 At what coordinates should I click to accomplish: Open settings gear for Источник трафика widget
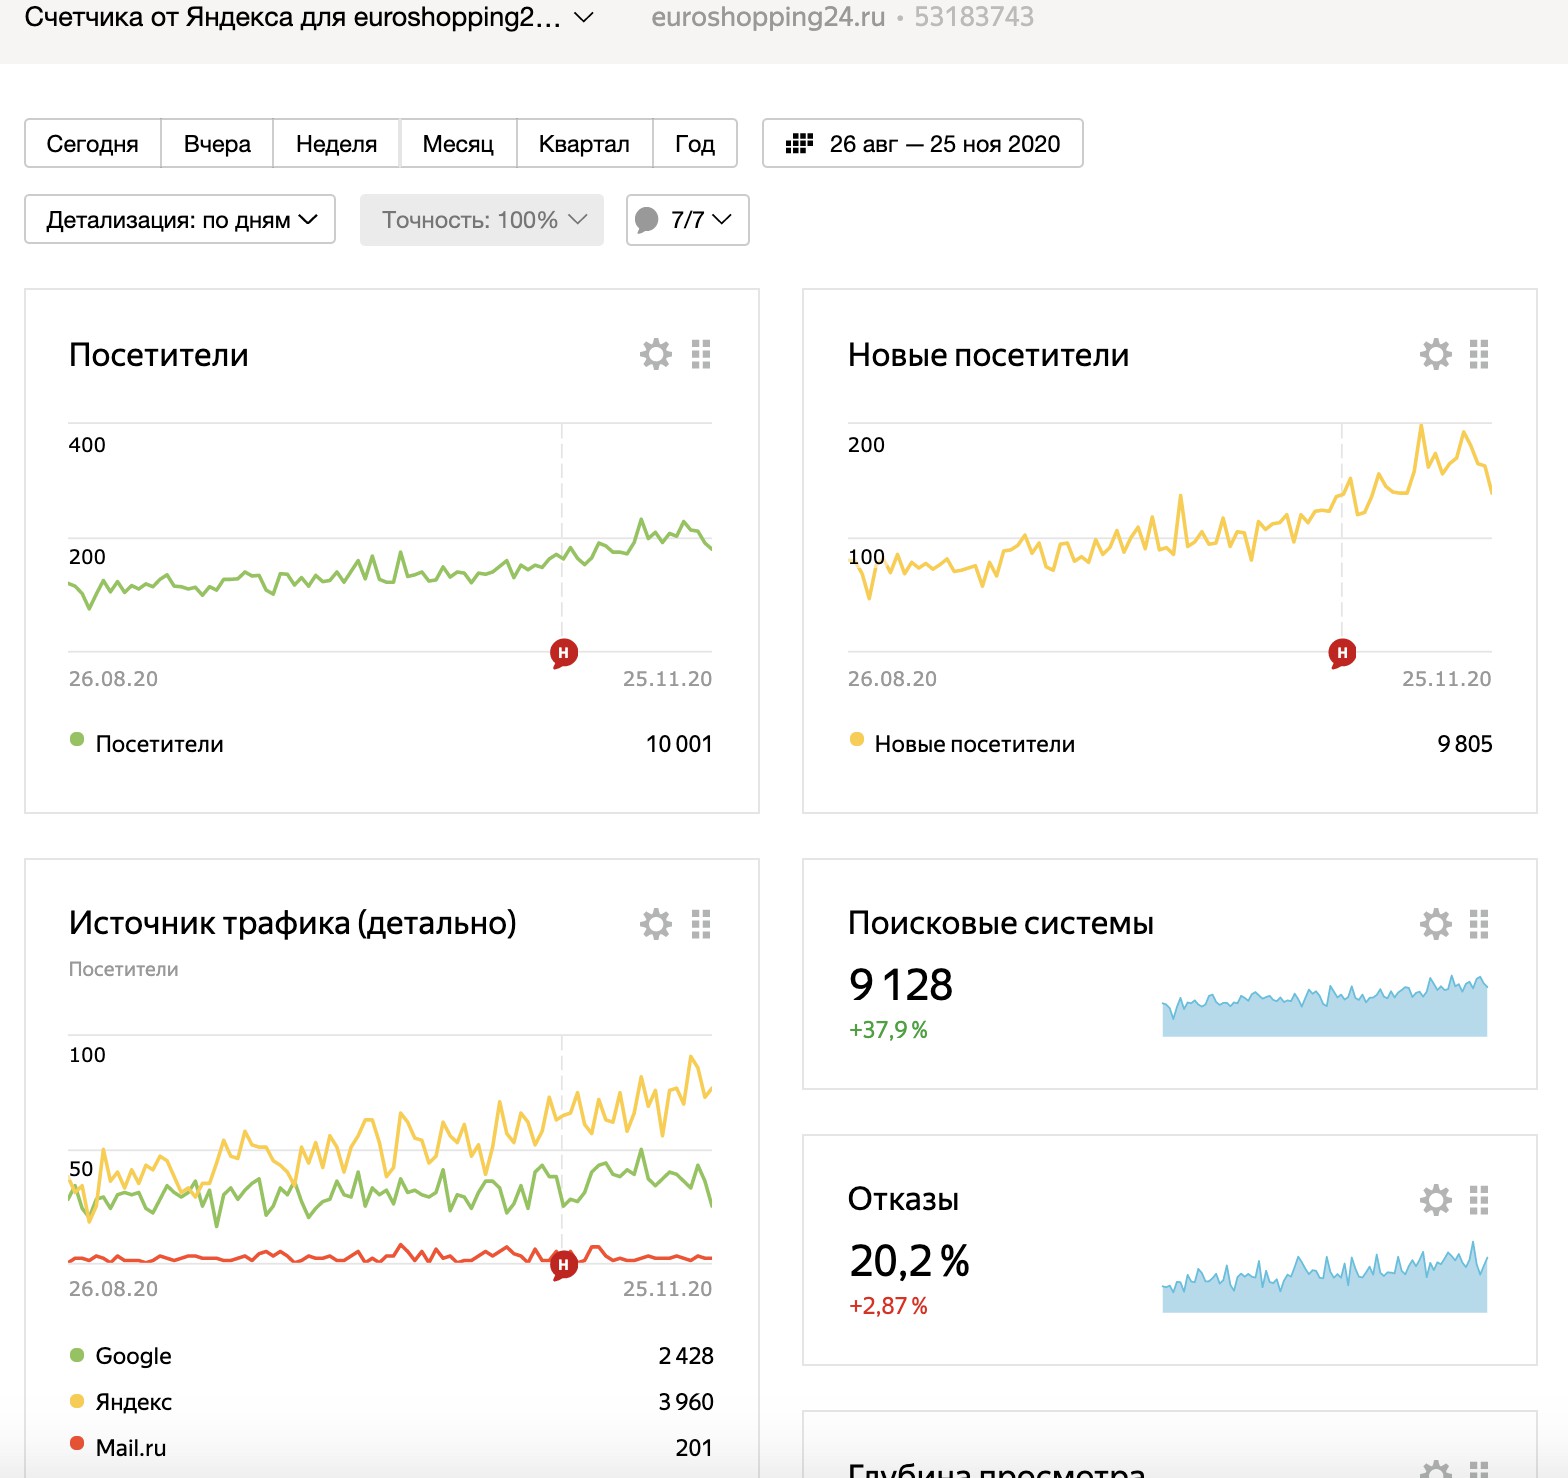tap(656, 924)
